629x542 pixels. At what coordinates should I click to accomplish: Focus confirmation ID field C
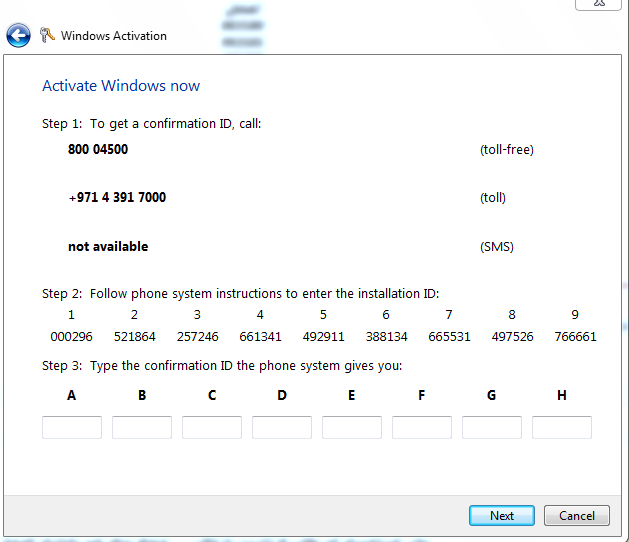212,427
